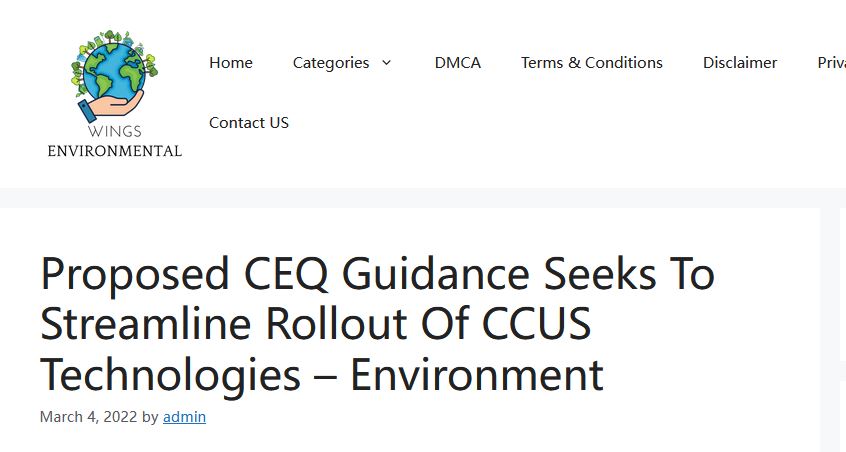Image resolution: width=846 pixels, height=452 pixels.
Task: Click headline line Streamline Rollout Of CCUS
Action: pyautogui.click(x=316, y=324)
